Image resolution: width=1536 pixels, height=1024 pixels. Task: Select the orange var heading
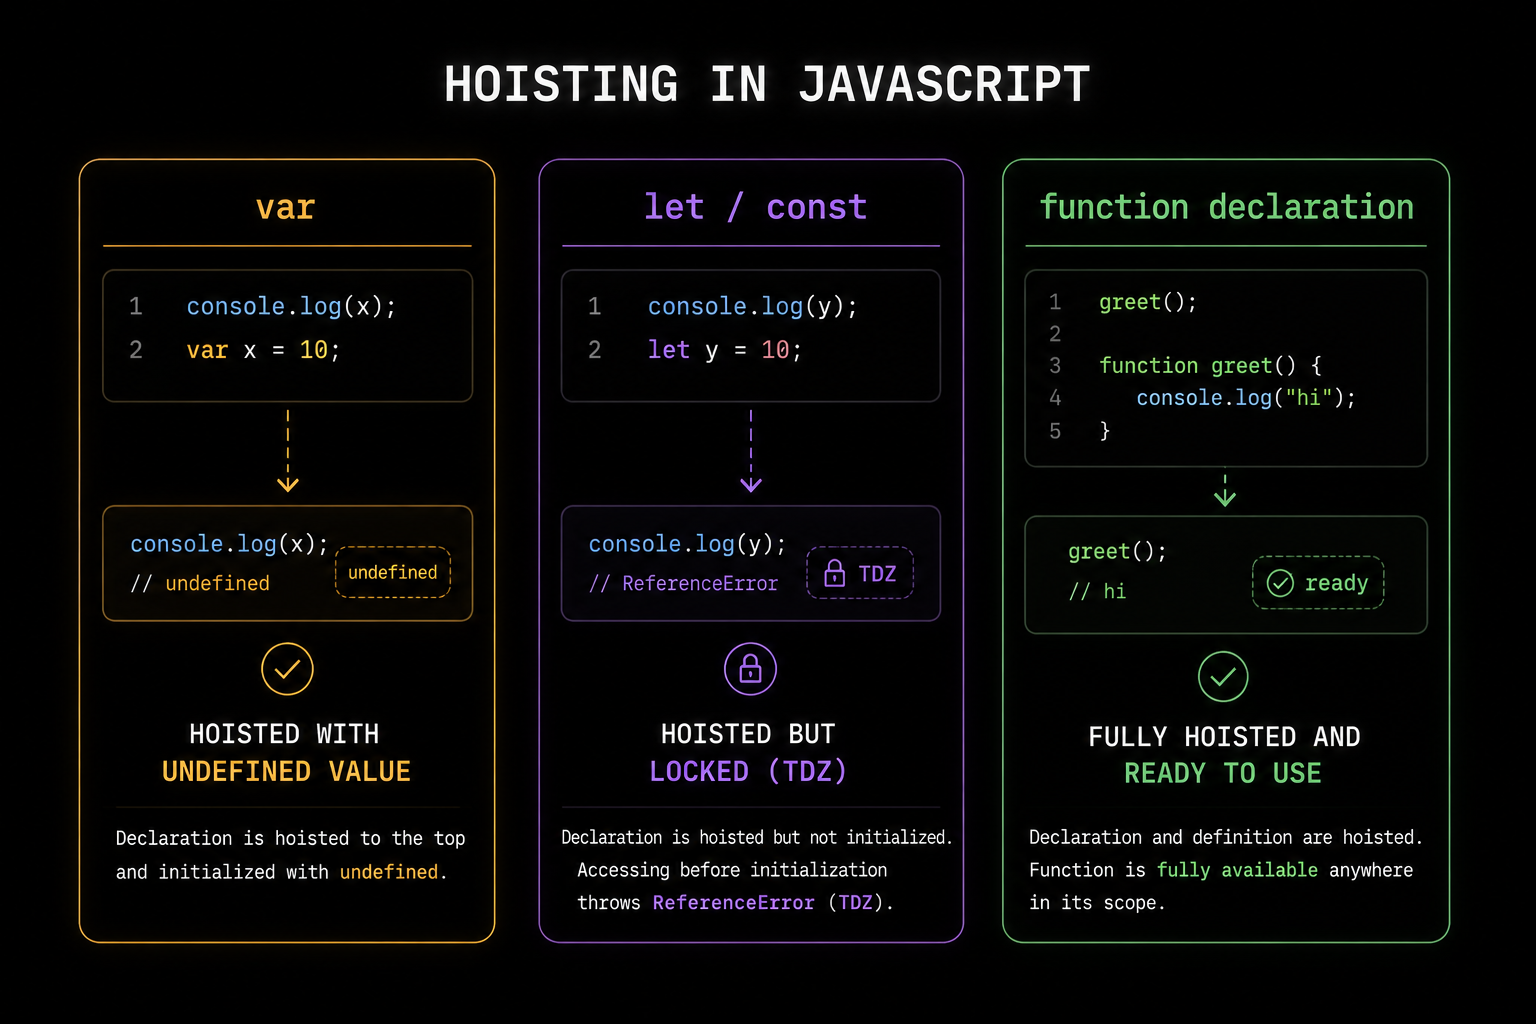[286, 207]
